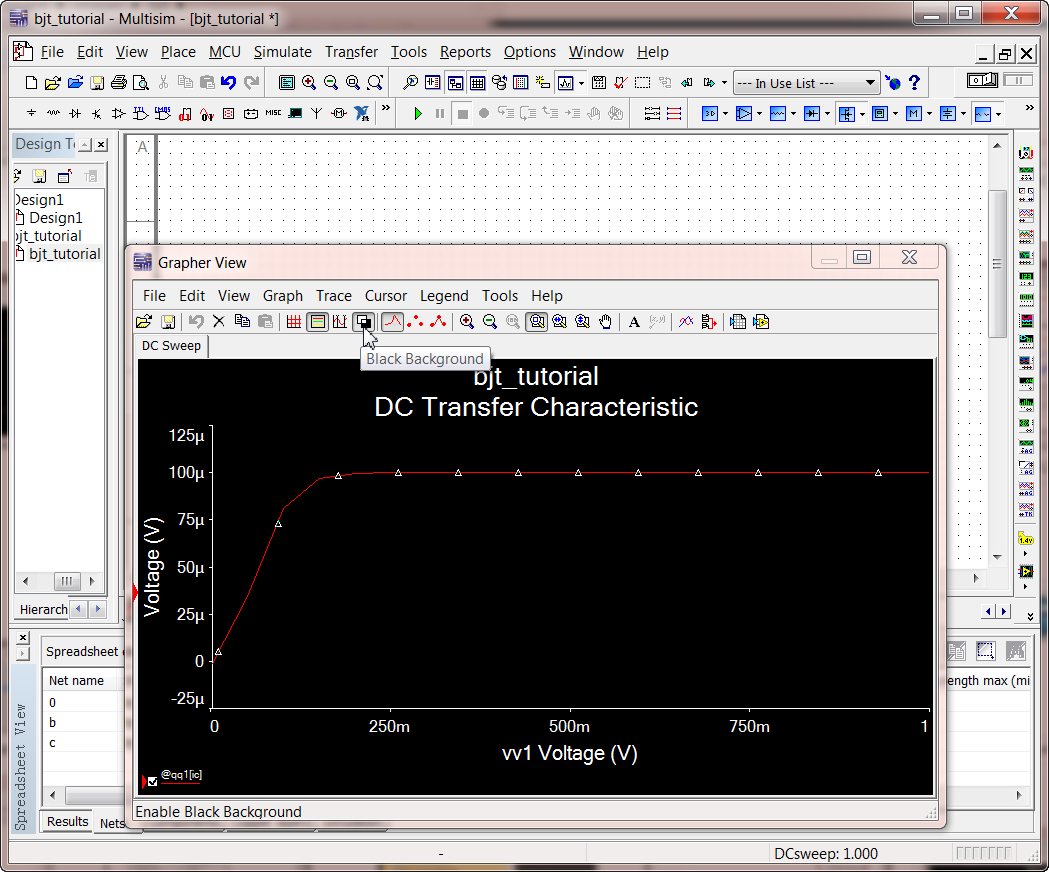
Task: Open the Simulate menu
Action: 282,52
